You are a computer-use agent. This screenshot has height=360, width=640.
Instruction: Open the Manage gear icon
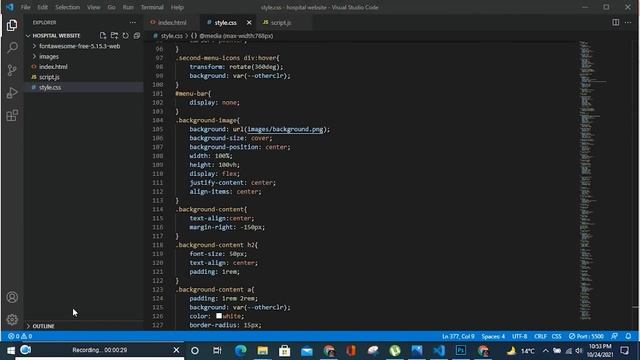[12, 319]
